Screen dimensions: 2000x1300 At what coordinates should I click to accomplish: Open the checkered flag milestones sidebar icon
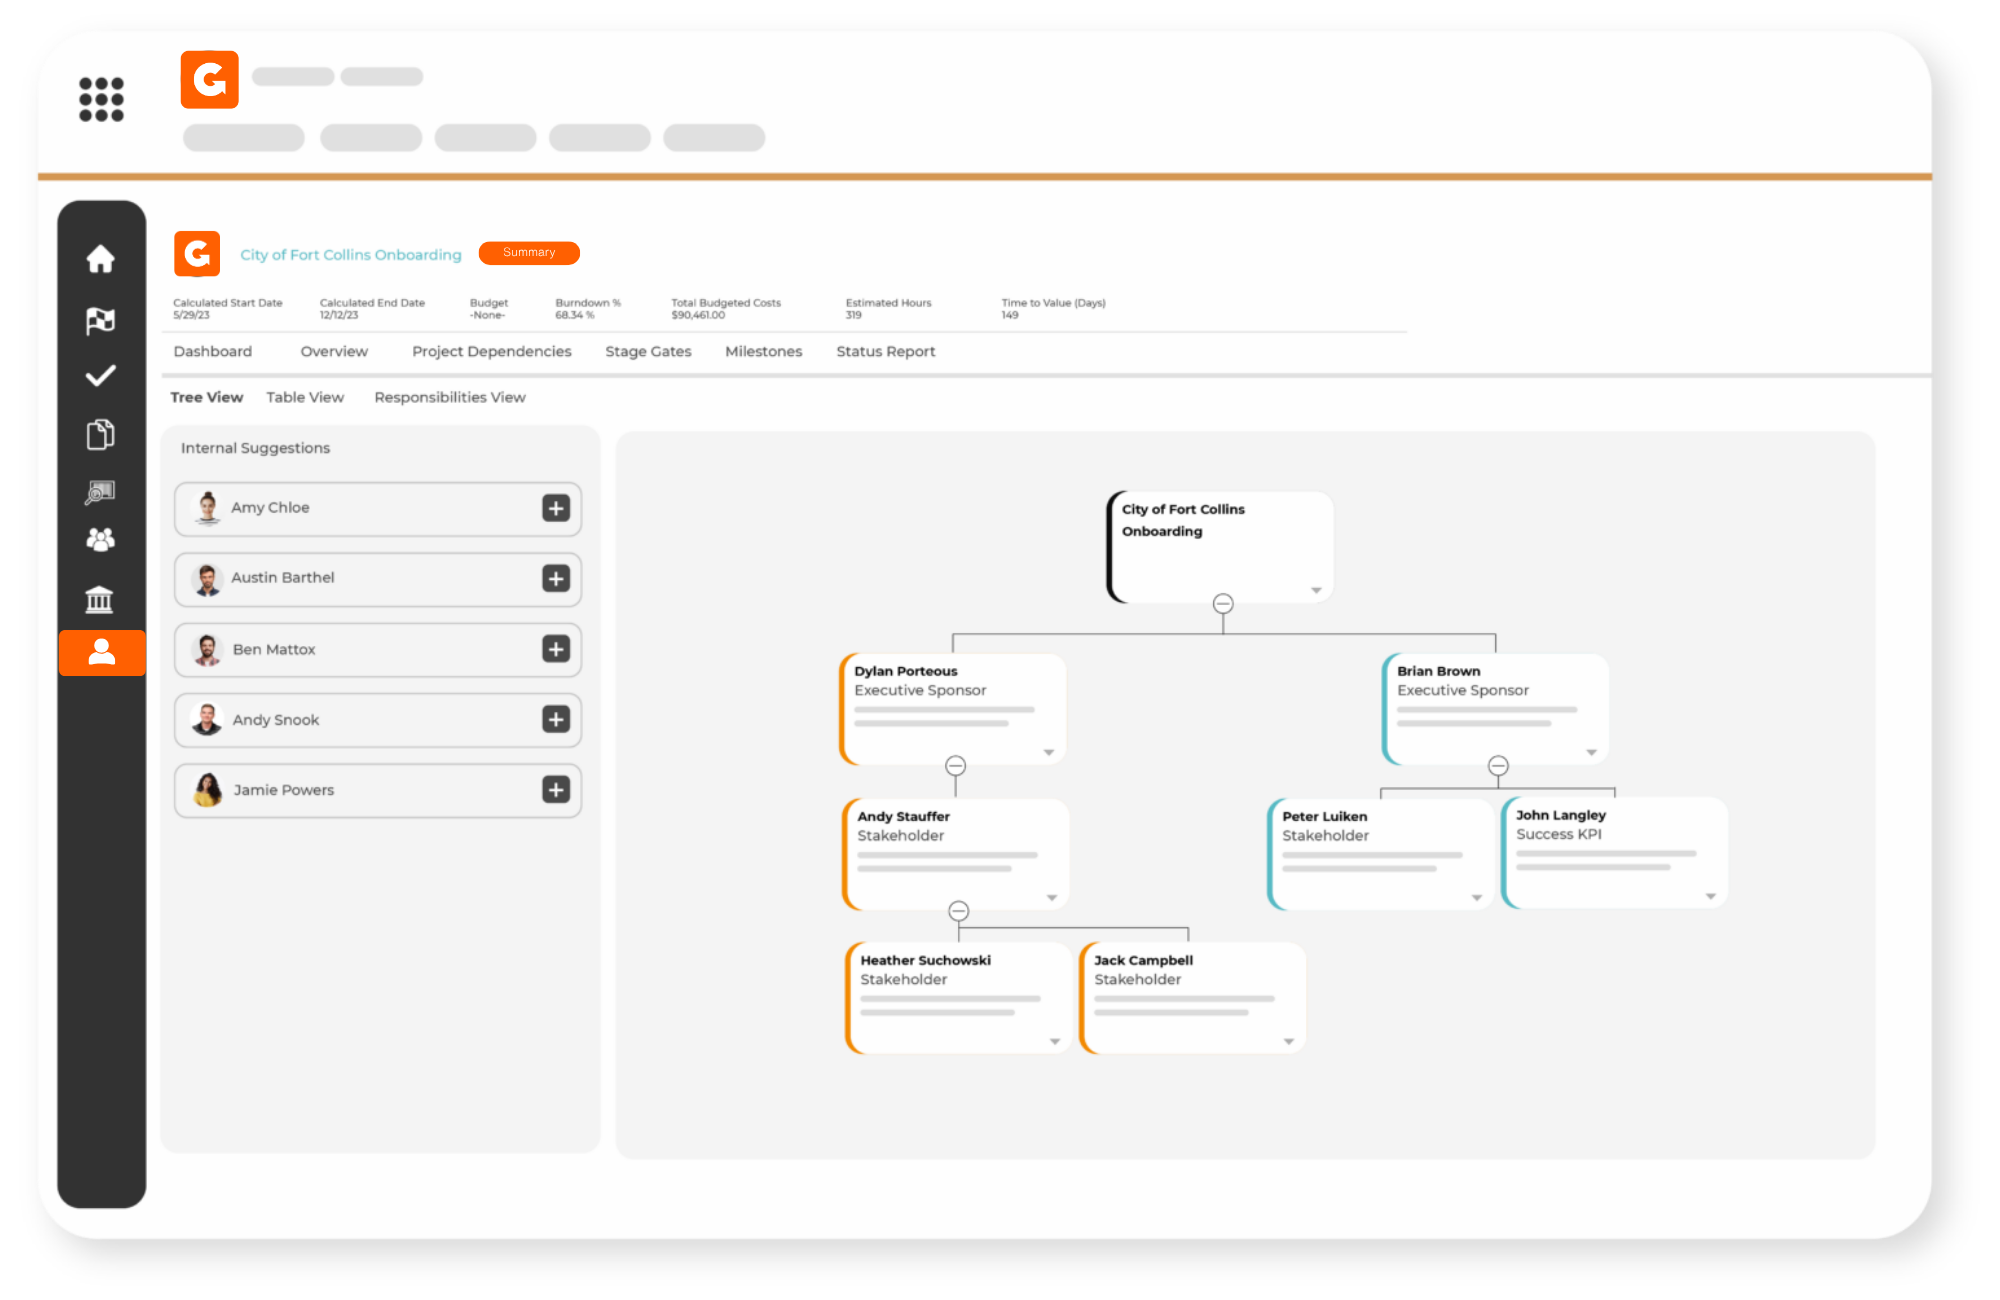point(100,320)
